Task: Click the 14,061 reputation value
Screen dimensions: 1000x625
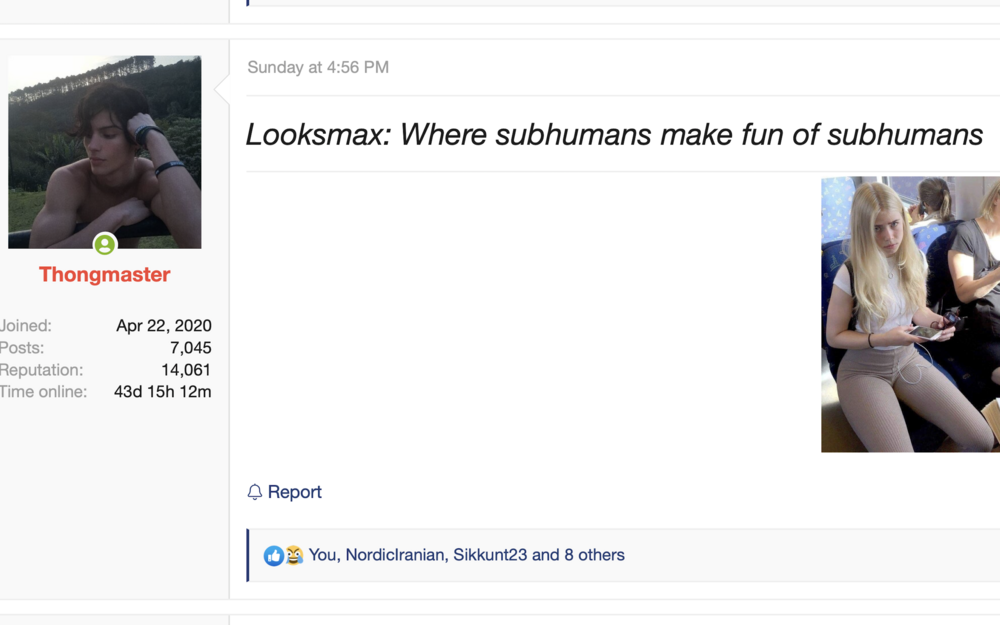Action: pyautogui.click(x=186, y=370)
